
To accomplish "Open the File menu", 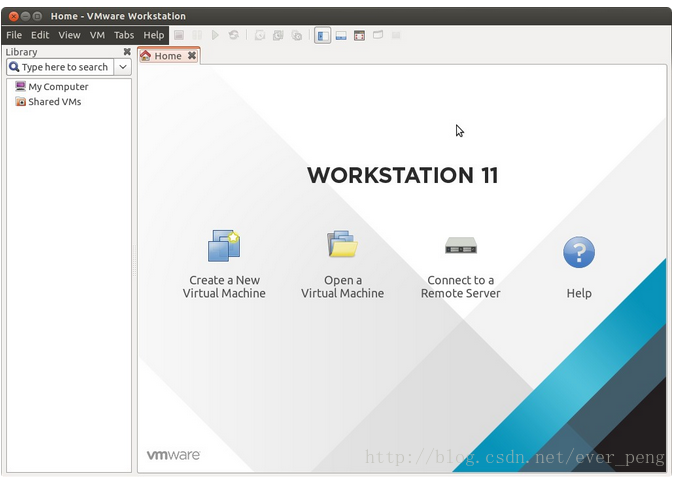I will pyautogui.click(x=14, y=35).
